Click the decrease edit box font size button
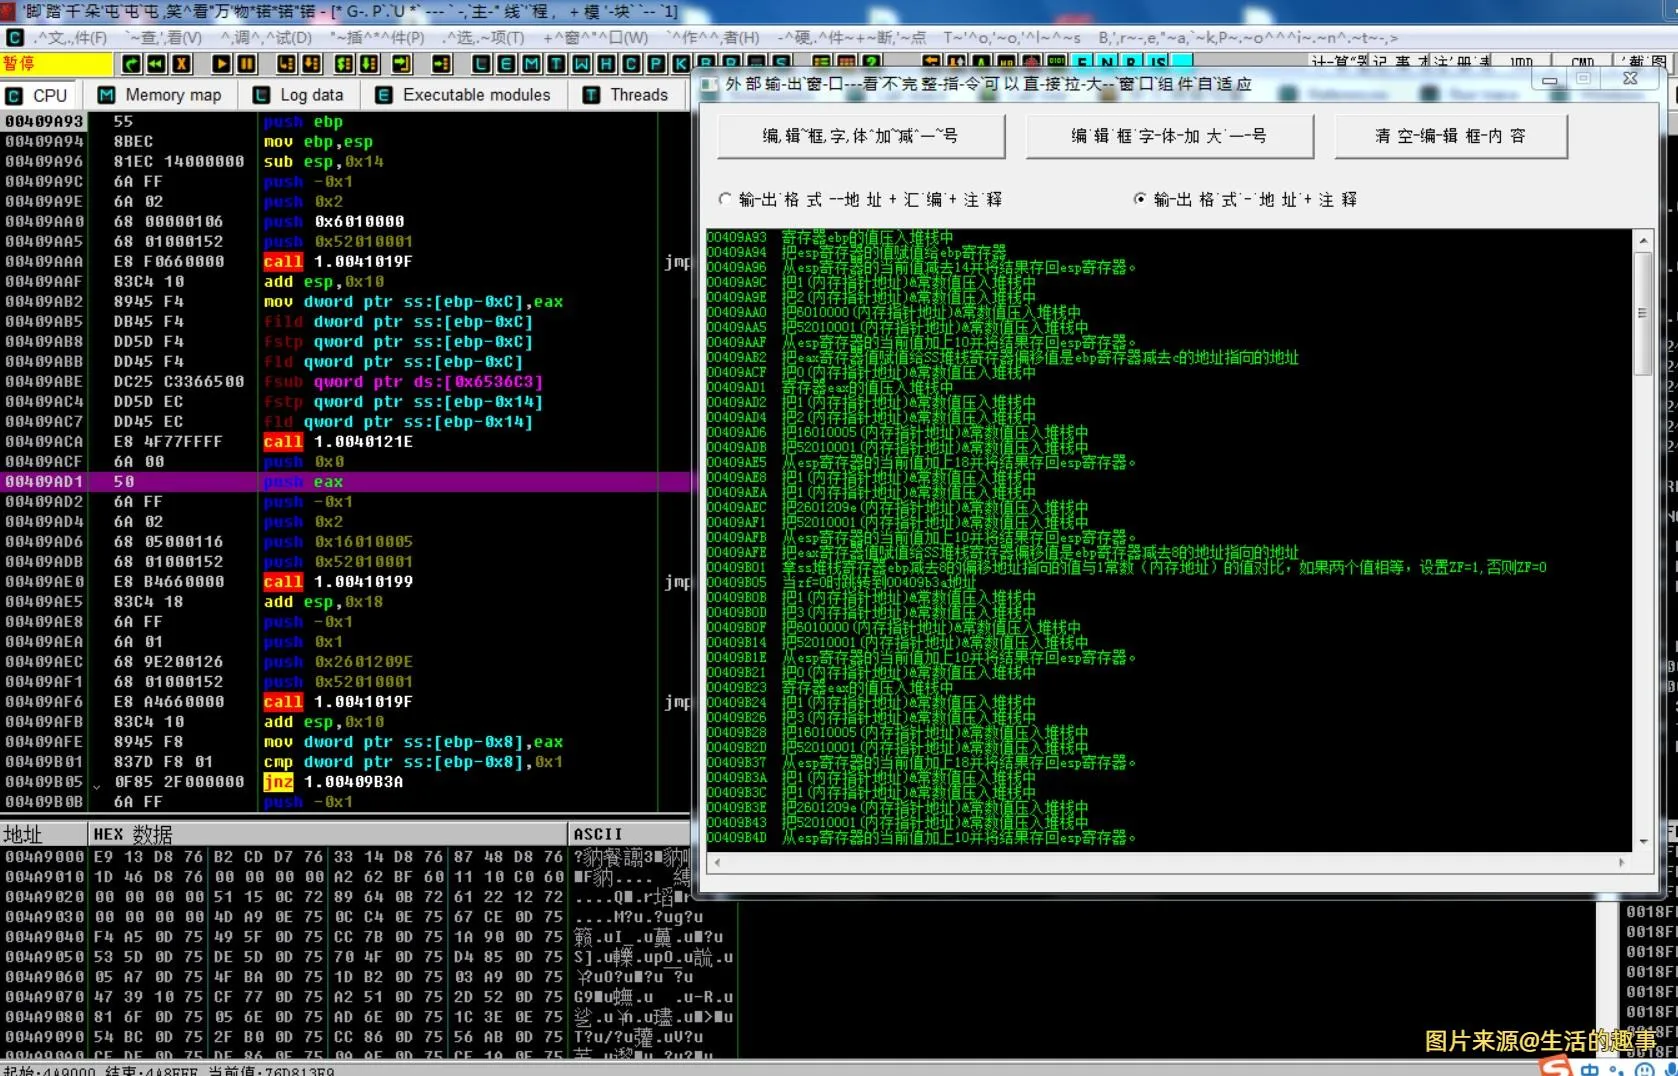Image resolution: width=1678 pixels, height=1076 pixels. tap(860, 136)
